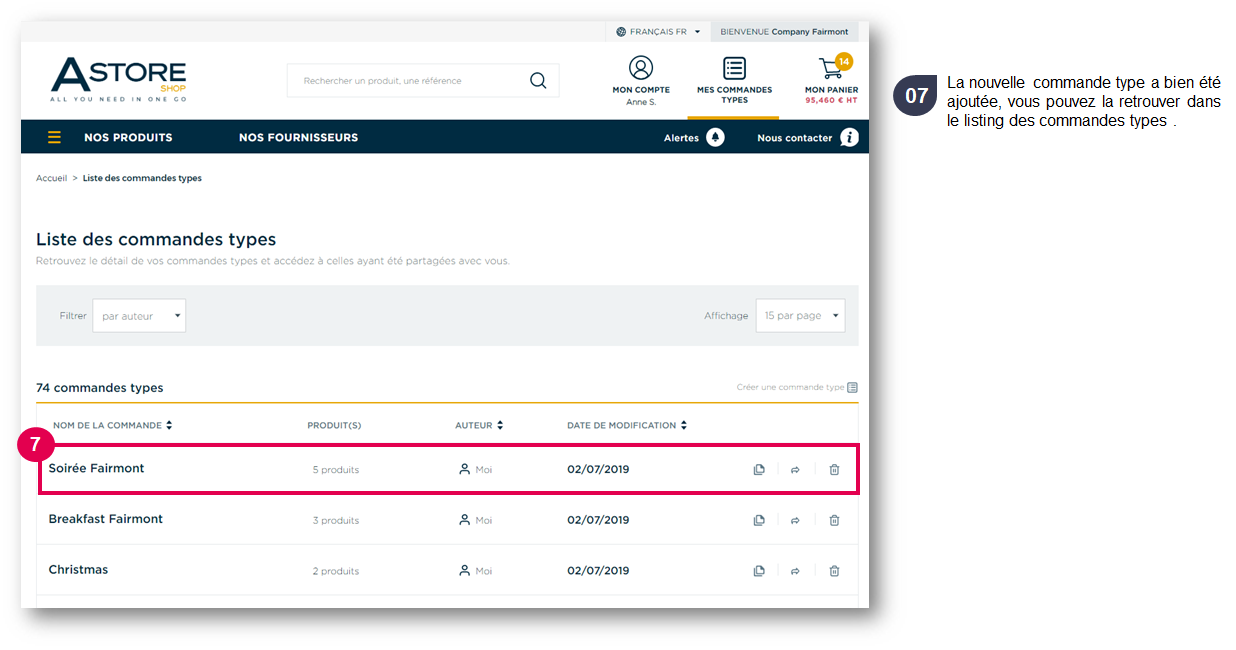Open Mes Commandes Types list icon
This screenshot has height=650, width=1236.
pos(734,68)
